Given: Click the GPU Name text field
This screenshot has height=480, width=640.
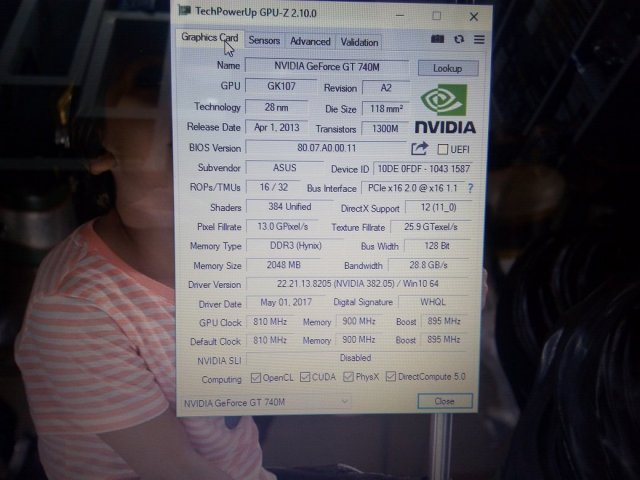Looking at the screenshot, I should coord(326,66).
